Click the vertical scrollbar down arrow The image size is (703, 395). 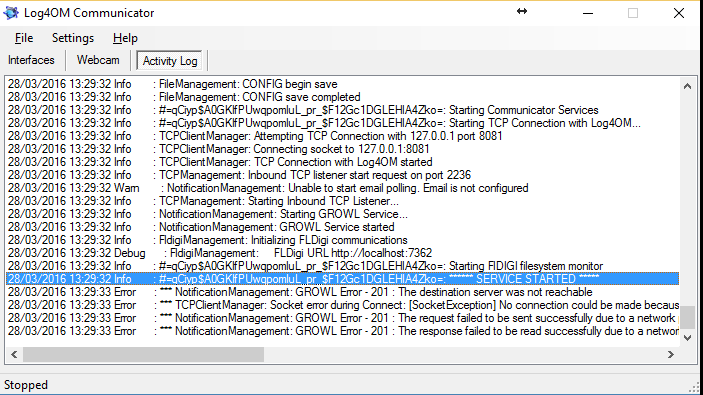(x=687, y=338)
